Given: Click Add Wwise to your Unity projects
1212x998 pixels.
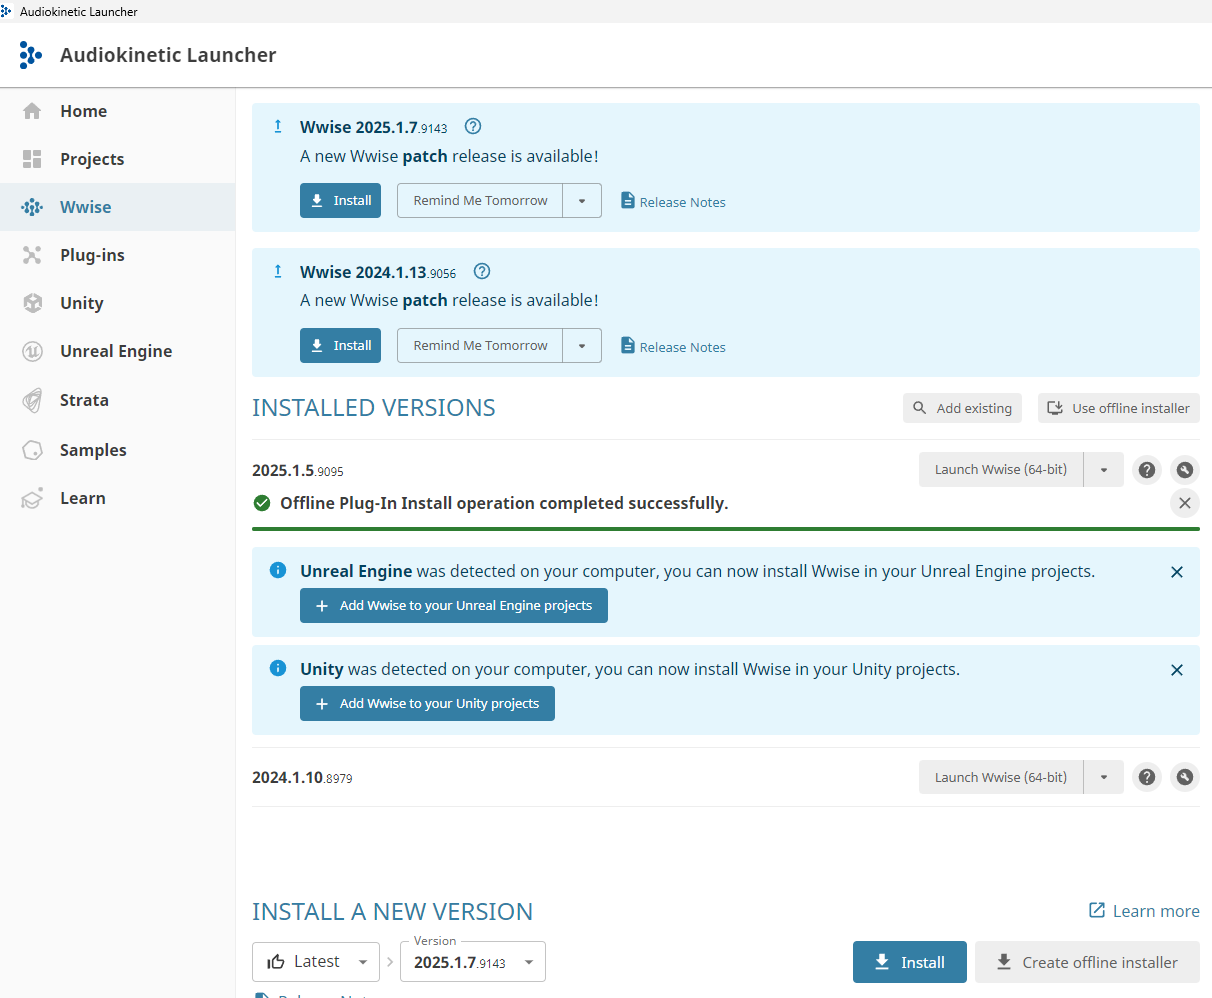Looking at the screenshot, I should [x=427, y=703].
